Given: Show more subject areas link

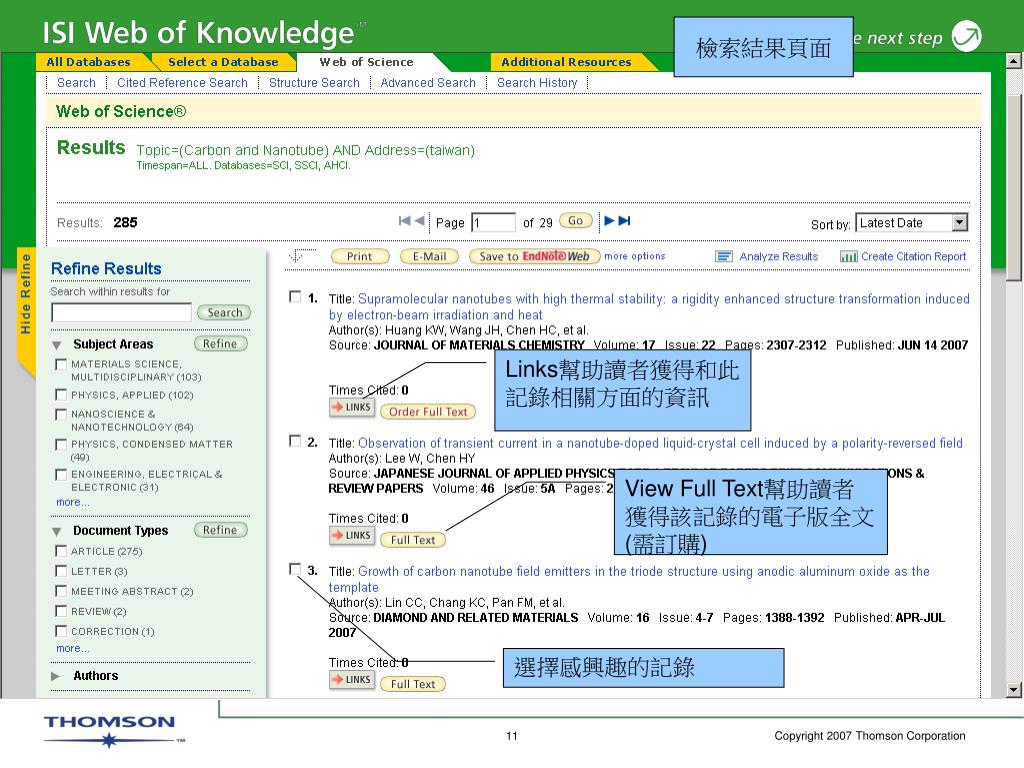Looking at the screenshot, I should [x=73, y=502].
